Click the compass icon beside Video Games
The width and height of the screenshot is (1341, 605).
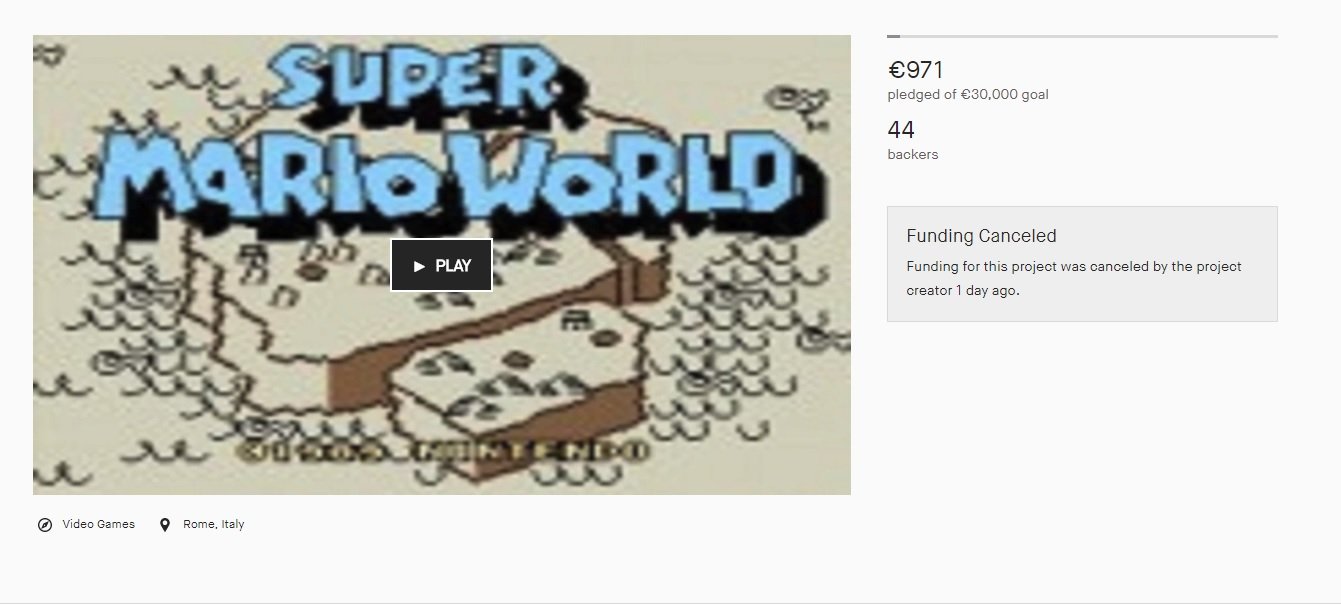click(45, 525)
